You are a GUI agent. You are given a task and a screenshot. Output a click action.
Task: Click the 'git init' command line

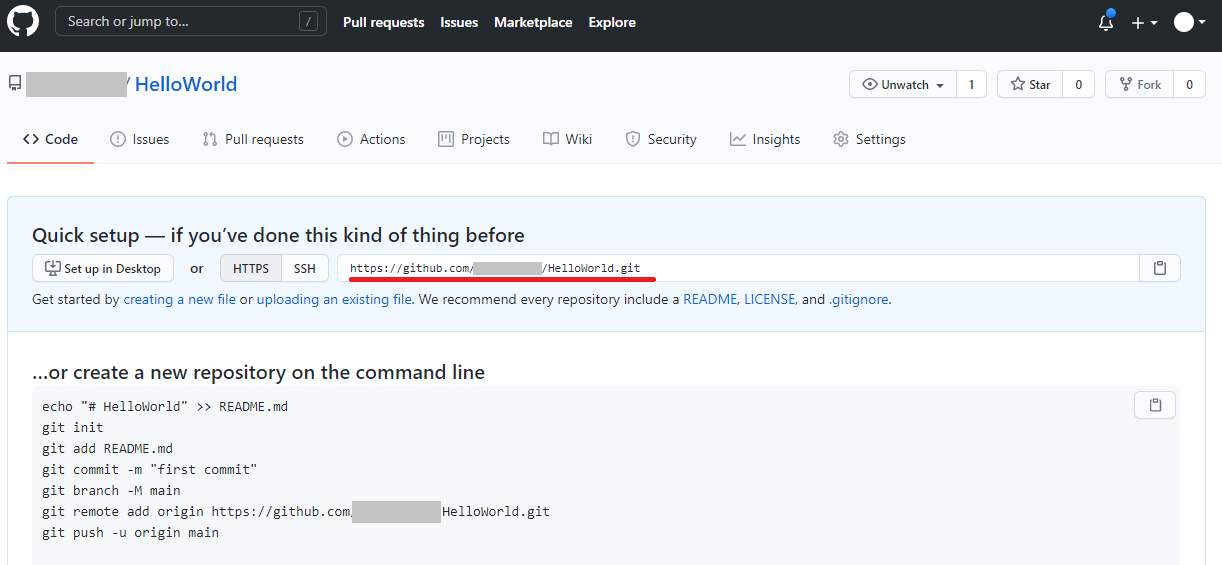click(x=73, y=427)
